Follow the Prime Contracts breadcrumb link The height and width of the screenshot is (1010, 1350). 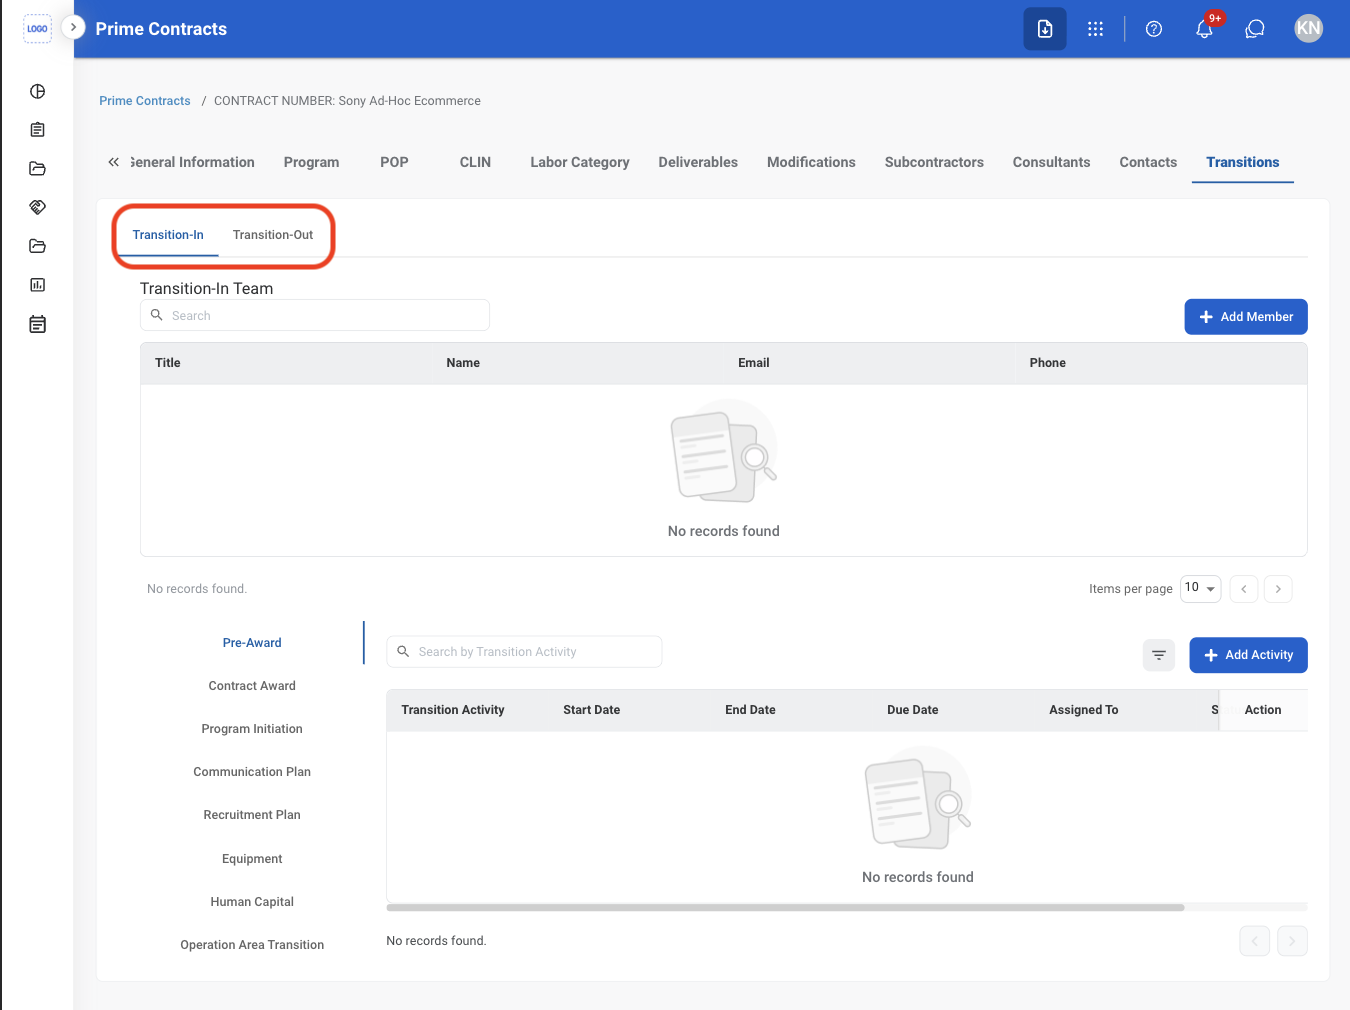pyautogui.click(x=145, y=101)
